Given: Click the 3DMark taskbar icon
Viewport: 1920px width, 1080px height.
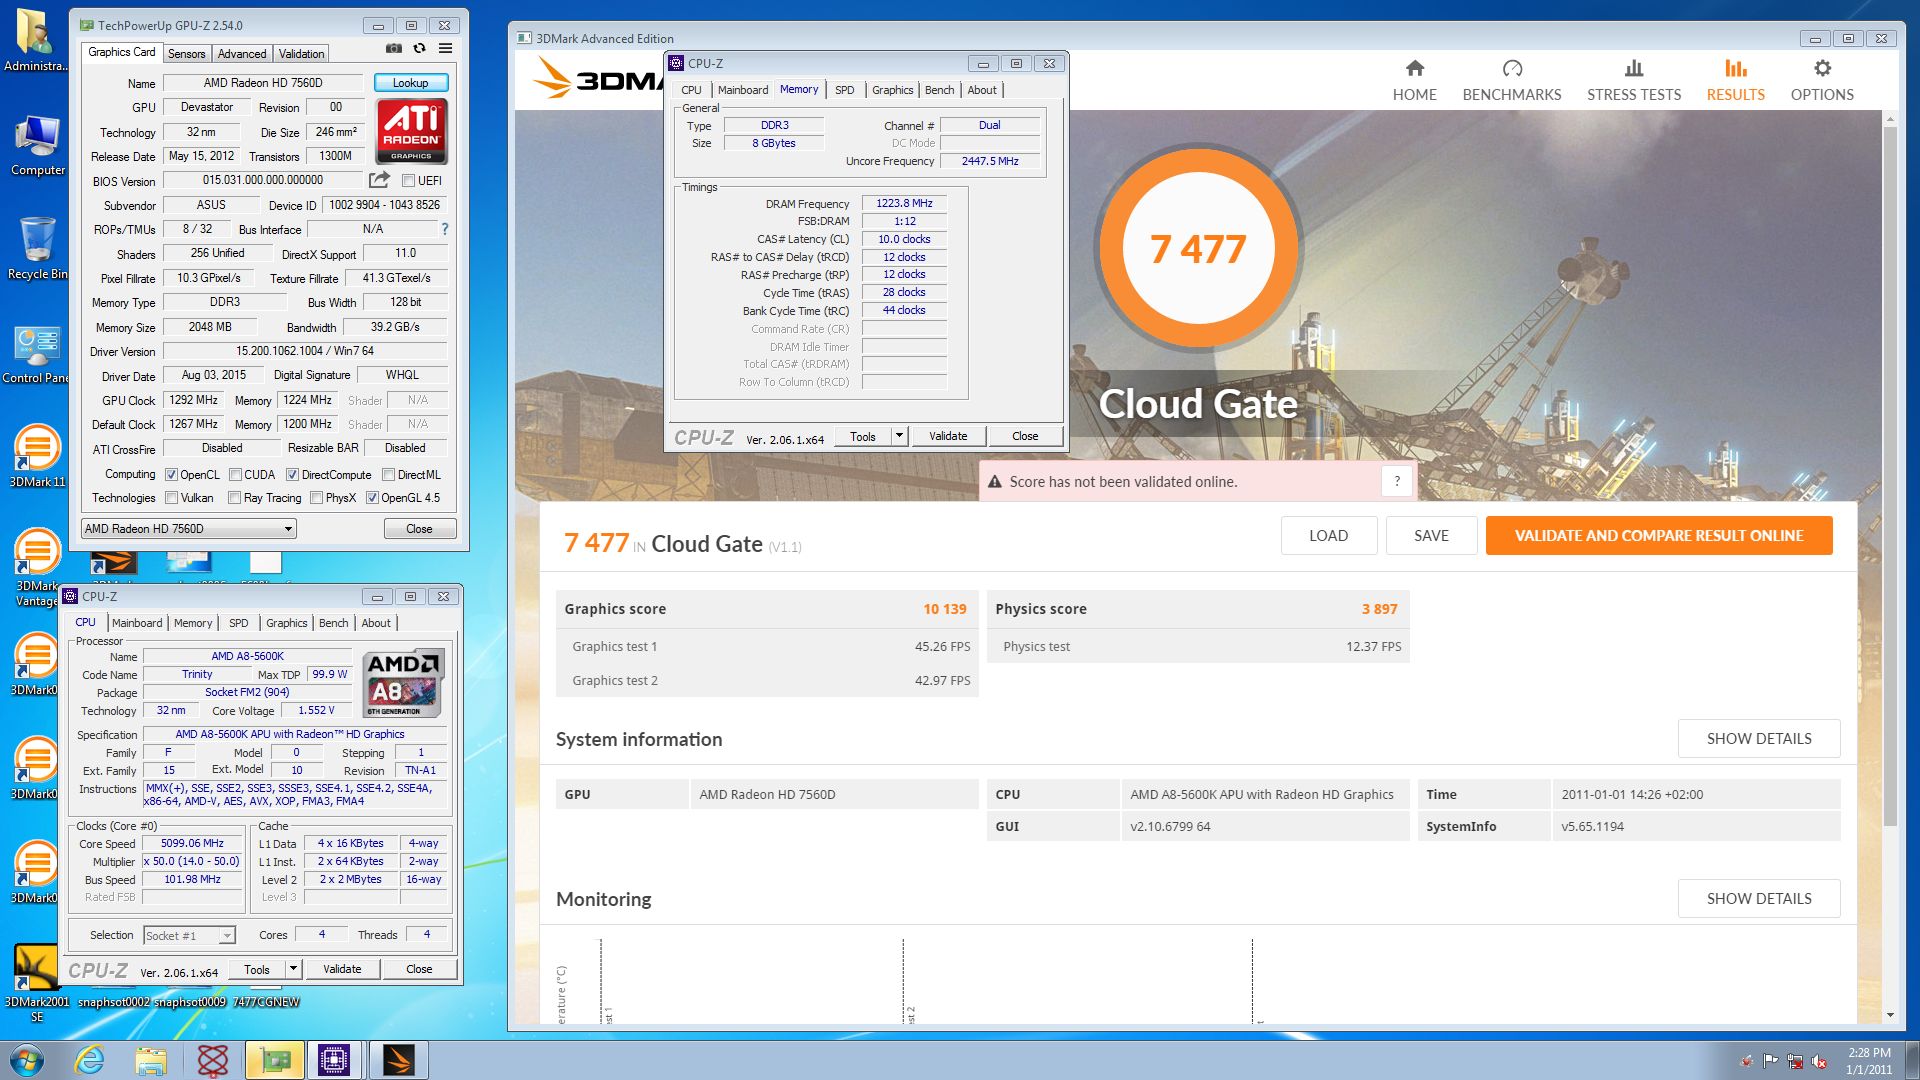Looking at the screenshot, I should click(x=398, y=1060).
